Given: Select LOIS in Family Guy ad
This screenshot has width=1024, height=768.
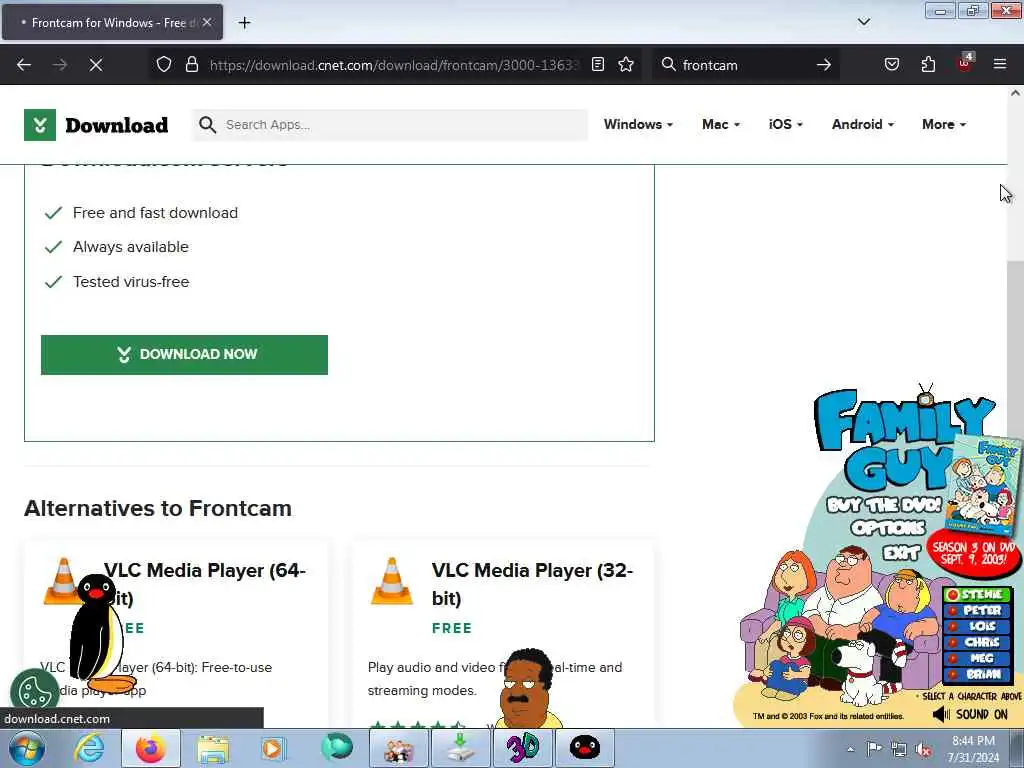Looking at the screenshot, I should 978,626.
